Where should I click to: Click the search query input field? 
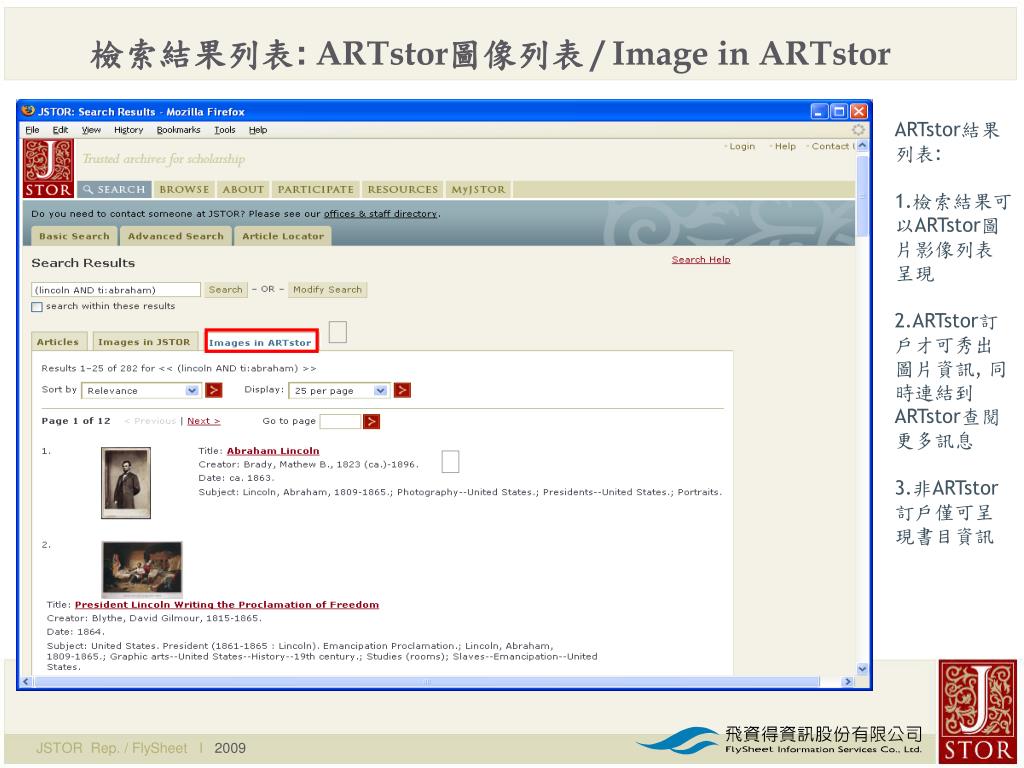(x=116, y=289)
